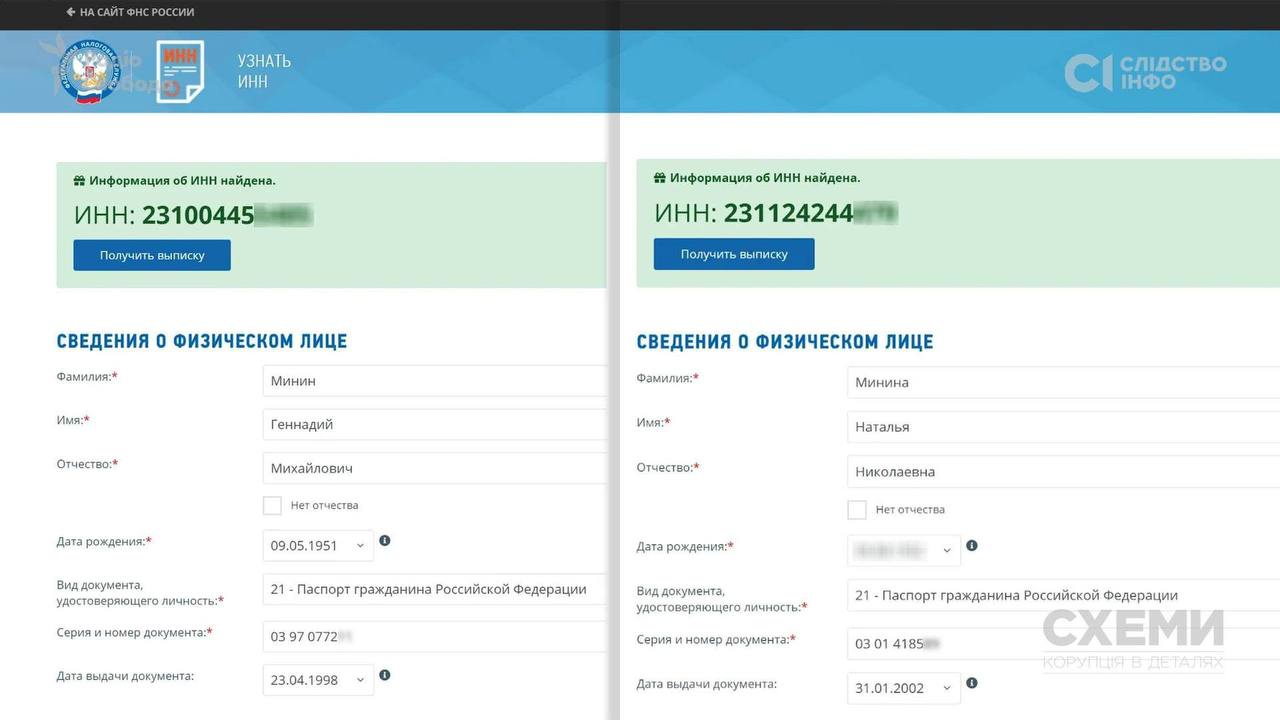Viewport: 1280px width, 720px height.
Task: Click info icon beside left birth date
Action: 385,541
